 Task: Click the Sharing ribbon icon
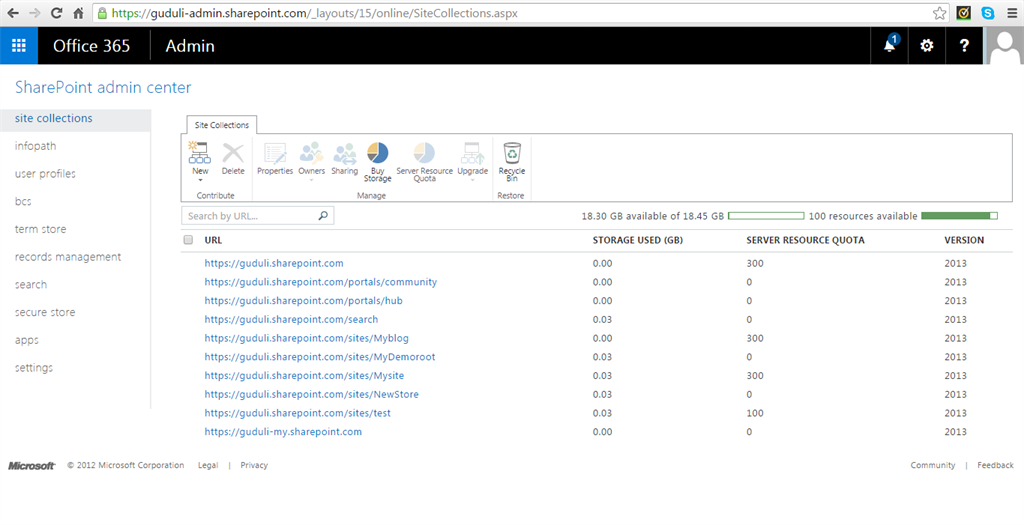tap(344, 159)
